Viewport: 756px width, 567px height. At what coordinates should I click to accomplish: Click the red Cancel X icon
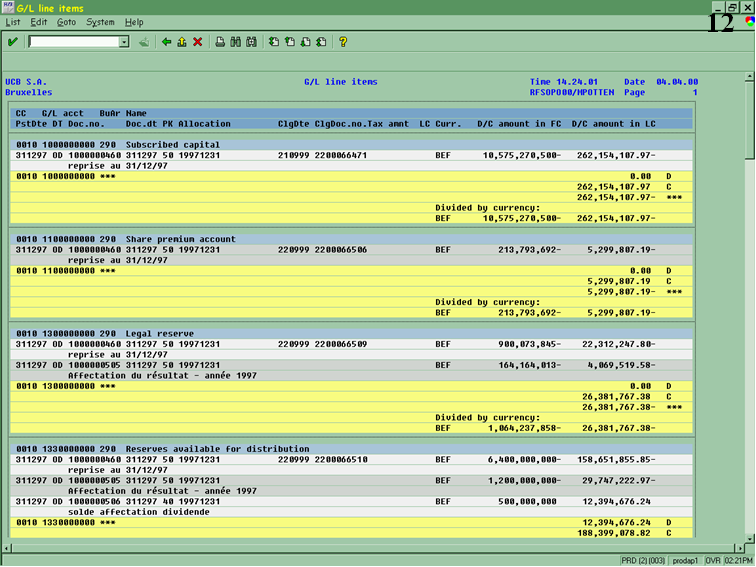click(197, 42)
